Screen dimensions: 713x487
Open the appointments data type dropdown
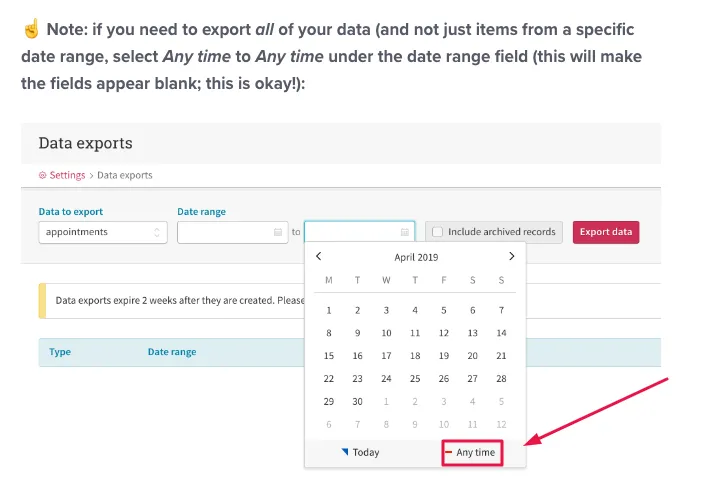pos(103,232)
